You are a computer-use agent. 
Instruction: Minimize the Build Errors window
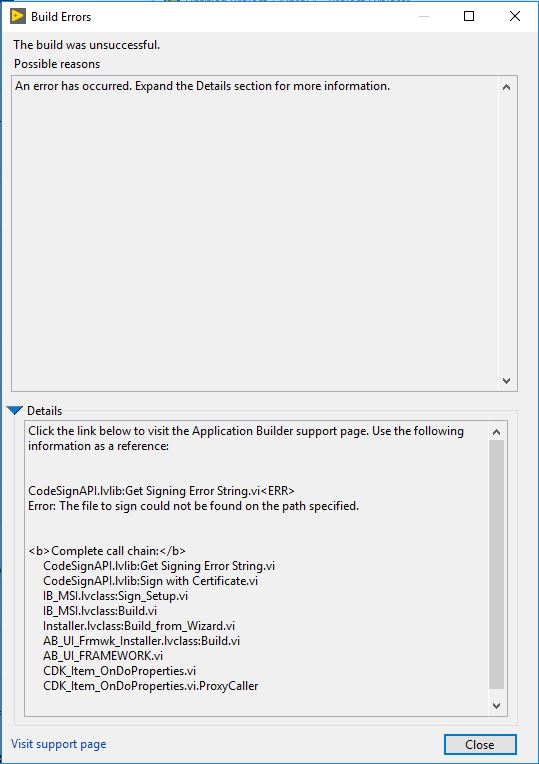pos(424,17)
